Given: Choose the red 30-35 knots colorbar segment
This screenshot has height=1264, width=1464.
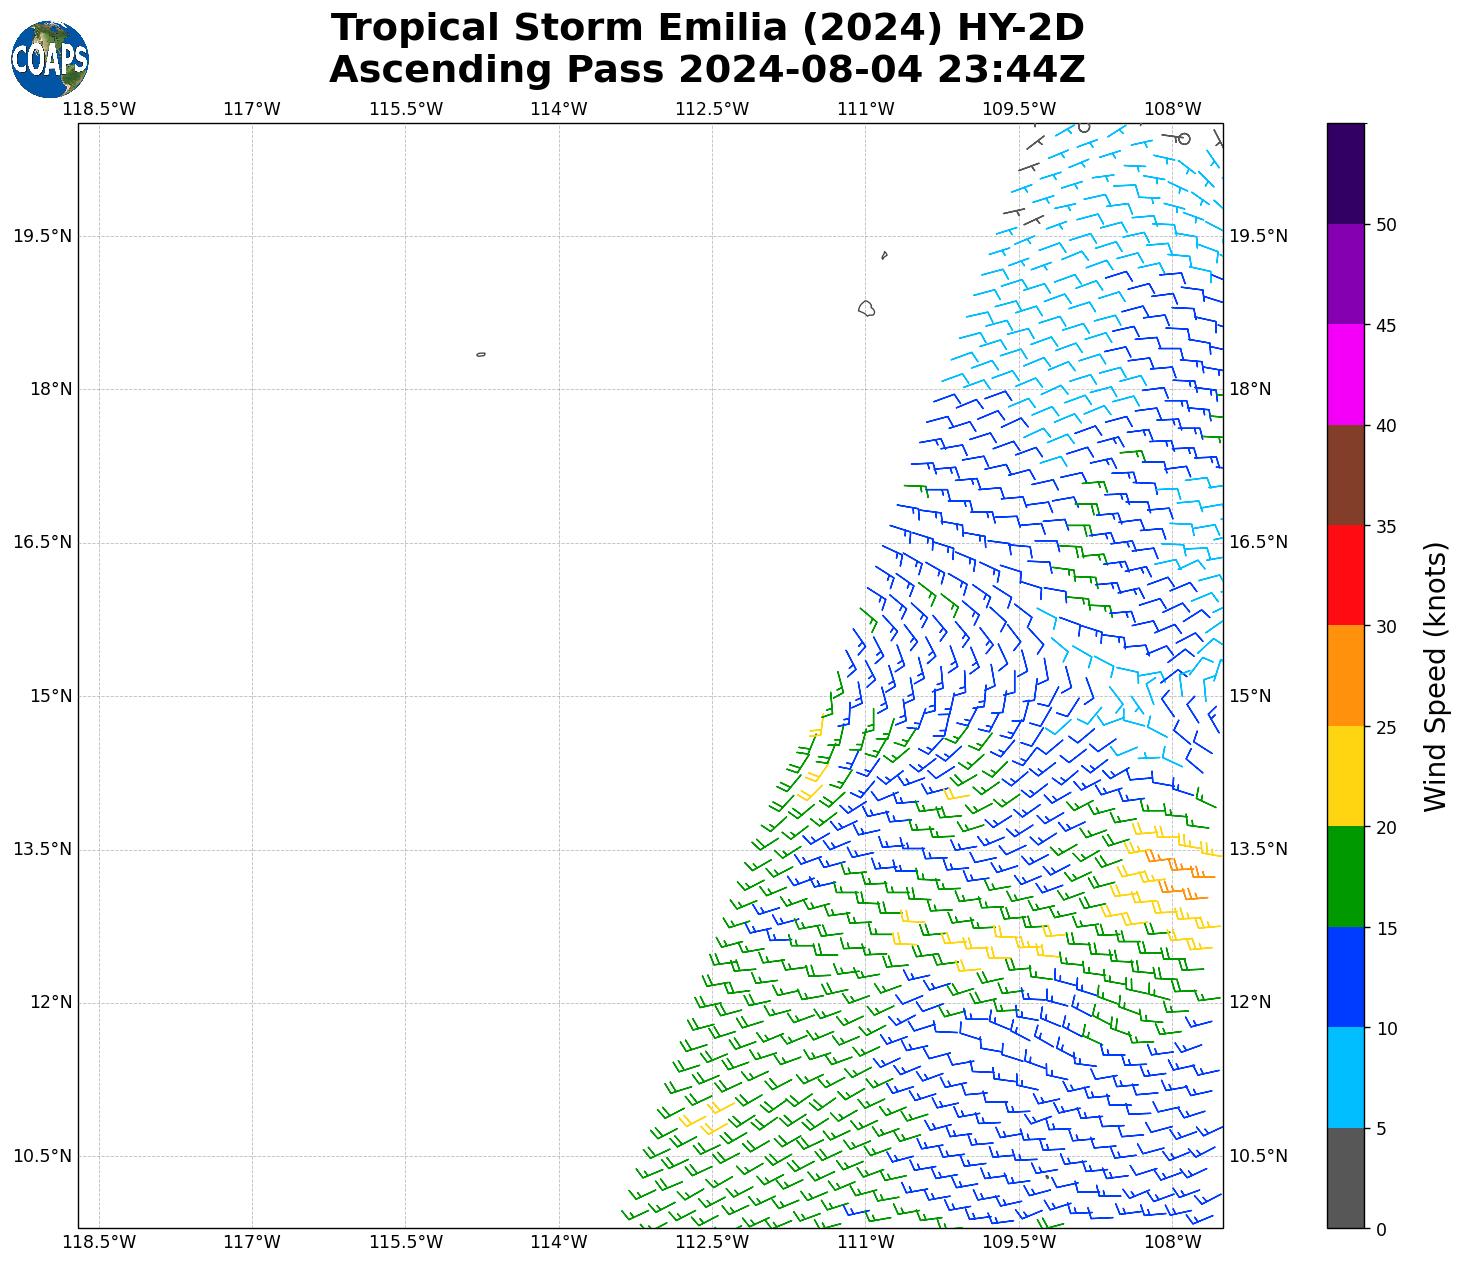Looking at the screenshot, I should pos(1345,575).
